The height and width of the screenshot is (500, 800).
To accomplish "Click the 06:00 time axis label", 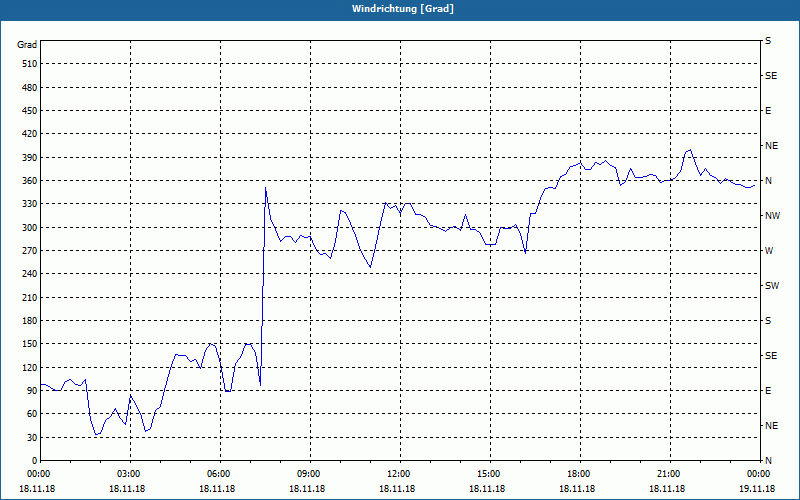I will [218, 474].
